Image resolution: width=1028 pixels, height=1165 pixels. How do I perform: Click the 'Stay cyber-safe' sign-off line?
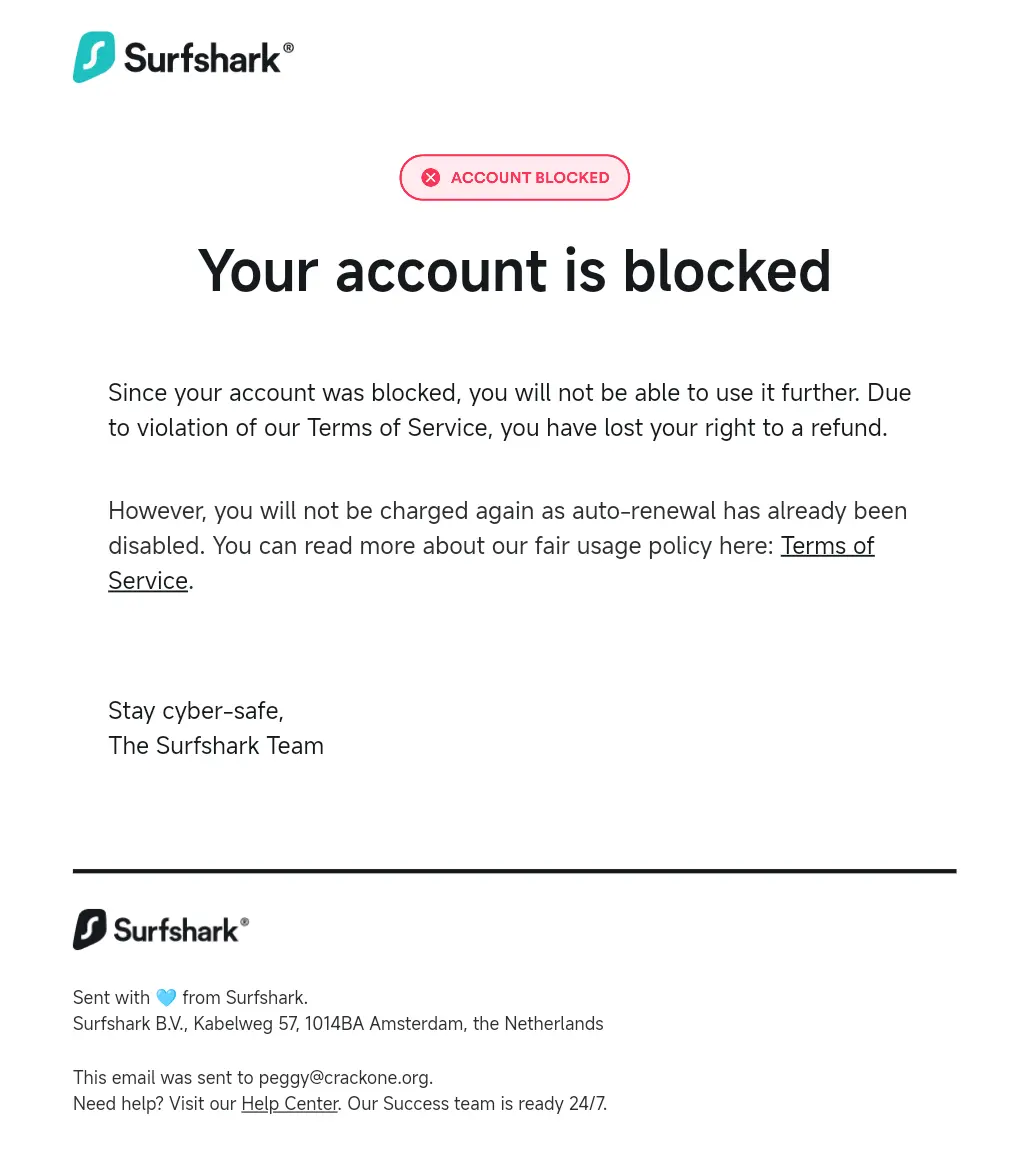pos(196,711)
